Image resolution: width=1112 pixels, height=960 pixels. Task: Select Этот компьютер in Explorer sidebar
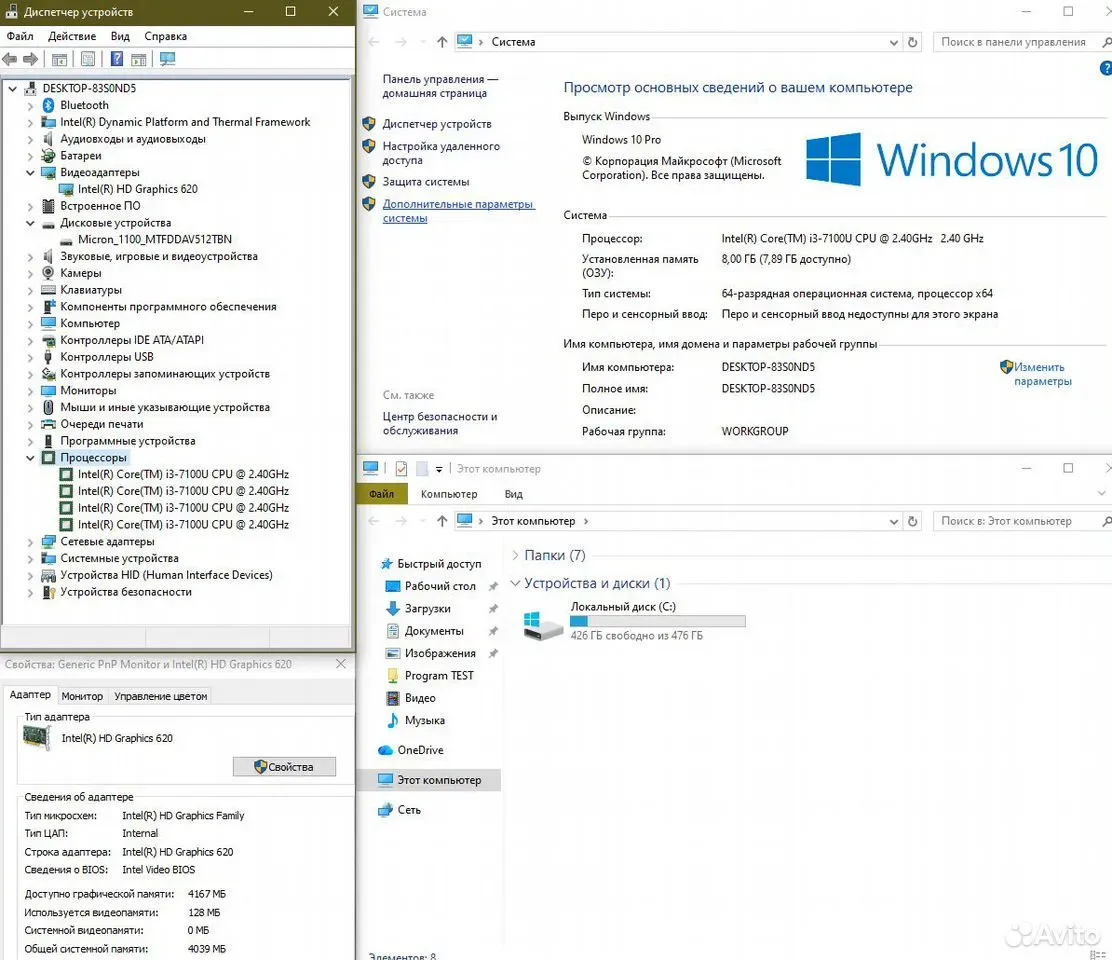click(x=429, y=781)
